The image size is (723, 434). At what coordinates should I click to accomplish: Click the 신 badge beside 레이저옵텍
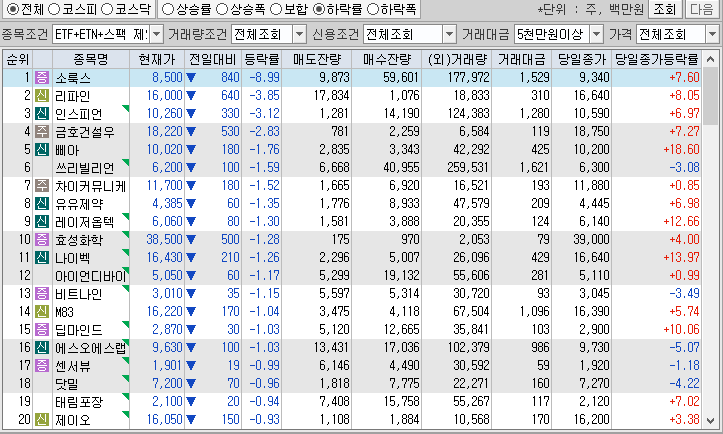[42, 221]
